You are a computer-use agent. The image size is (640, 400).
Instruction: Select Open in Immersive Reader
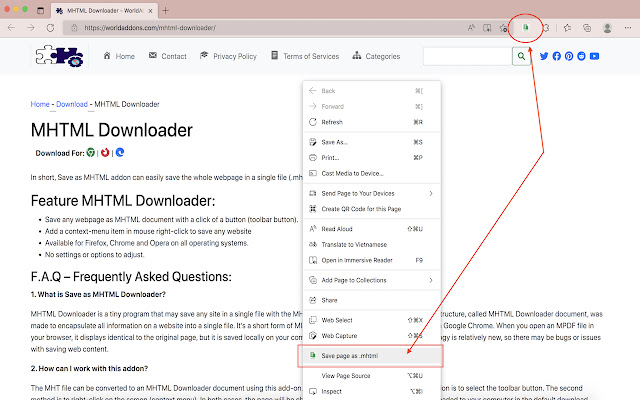372,260
